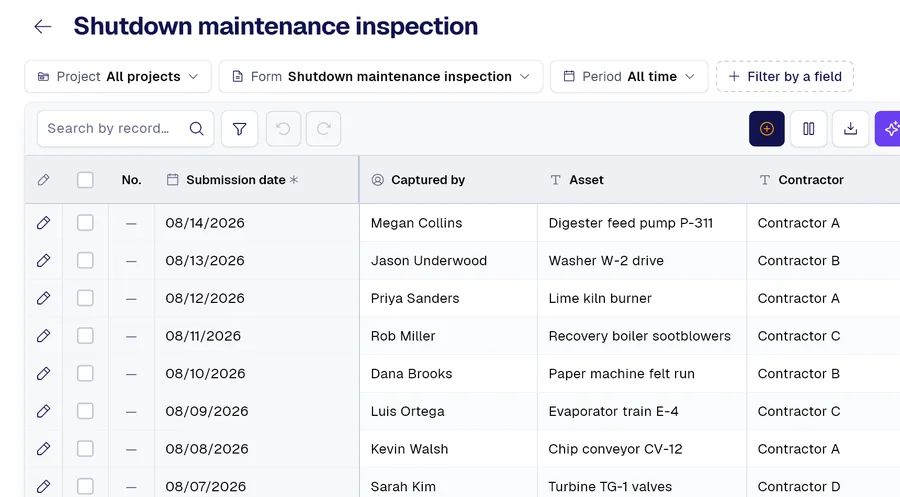Open the funnel filter button
This screenshot has height=497, width=900.
point(239,129)
